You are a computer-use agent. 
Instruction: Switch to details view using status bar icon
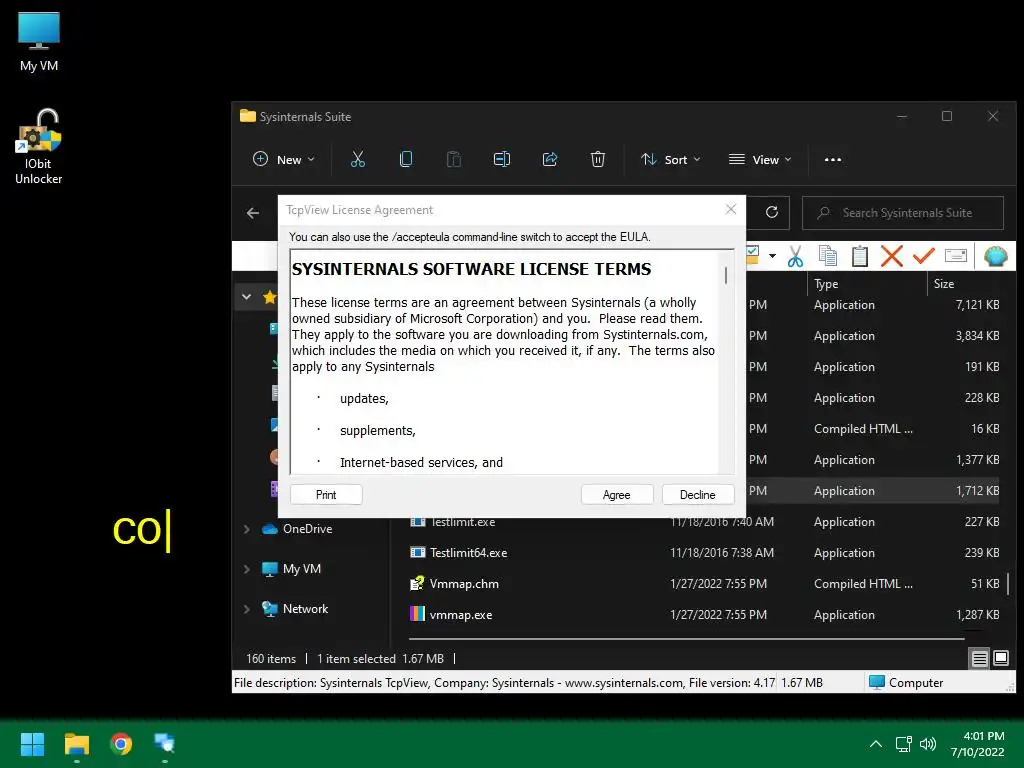point(979,658)
